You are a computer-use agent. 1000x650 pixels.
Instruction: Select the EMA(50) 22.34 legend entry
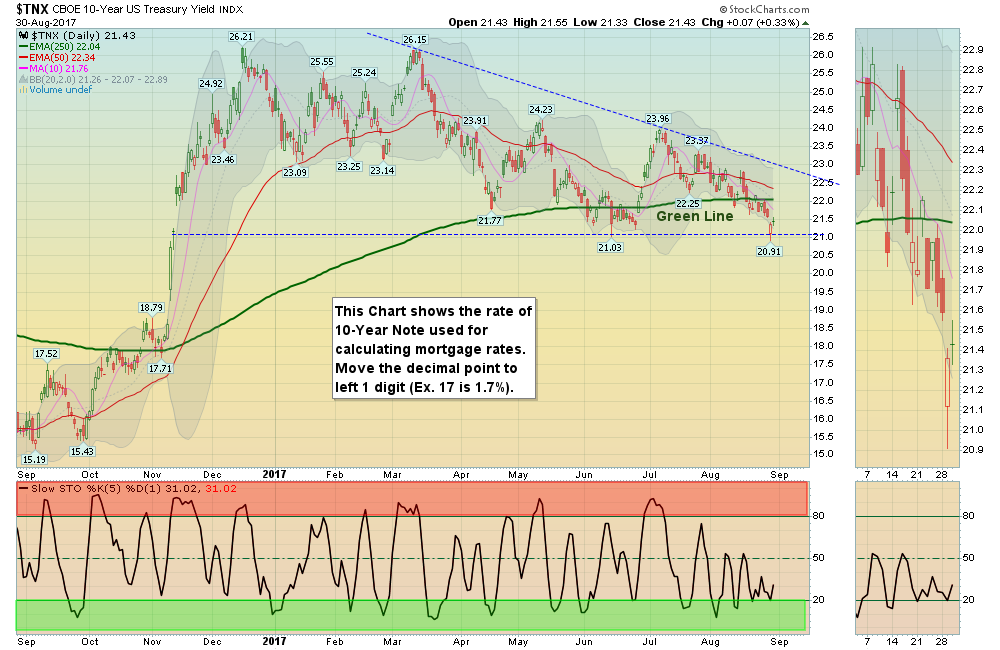point(62,57)
